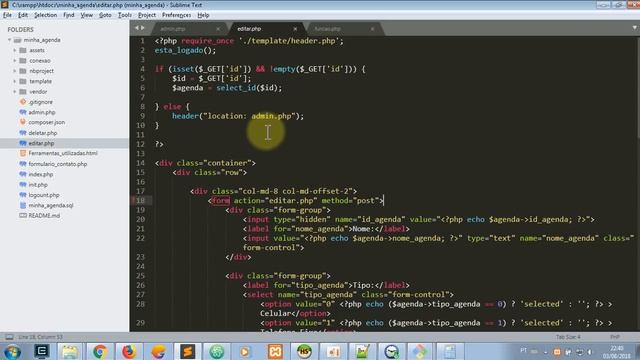Open the Help menu
640x360 pixels.
tap(203, 15)
